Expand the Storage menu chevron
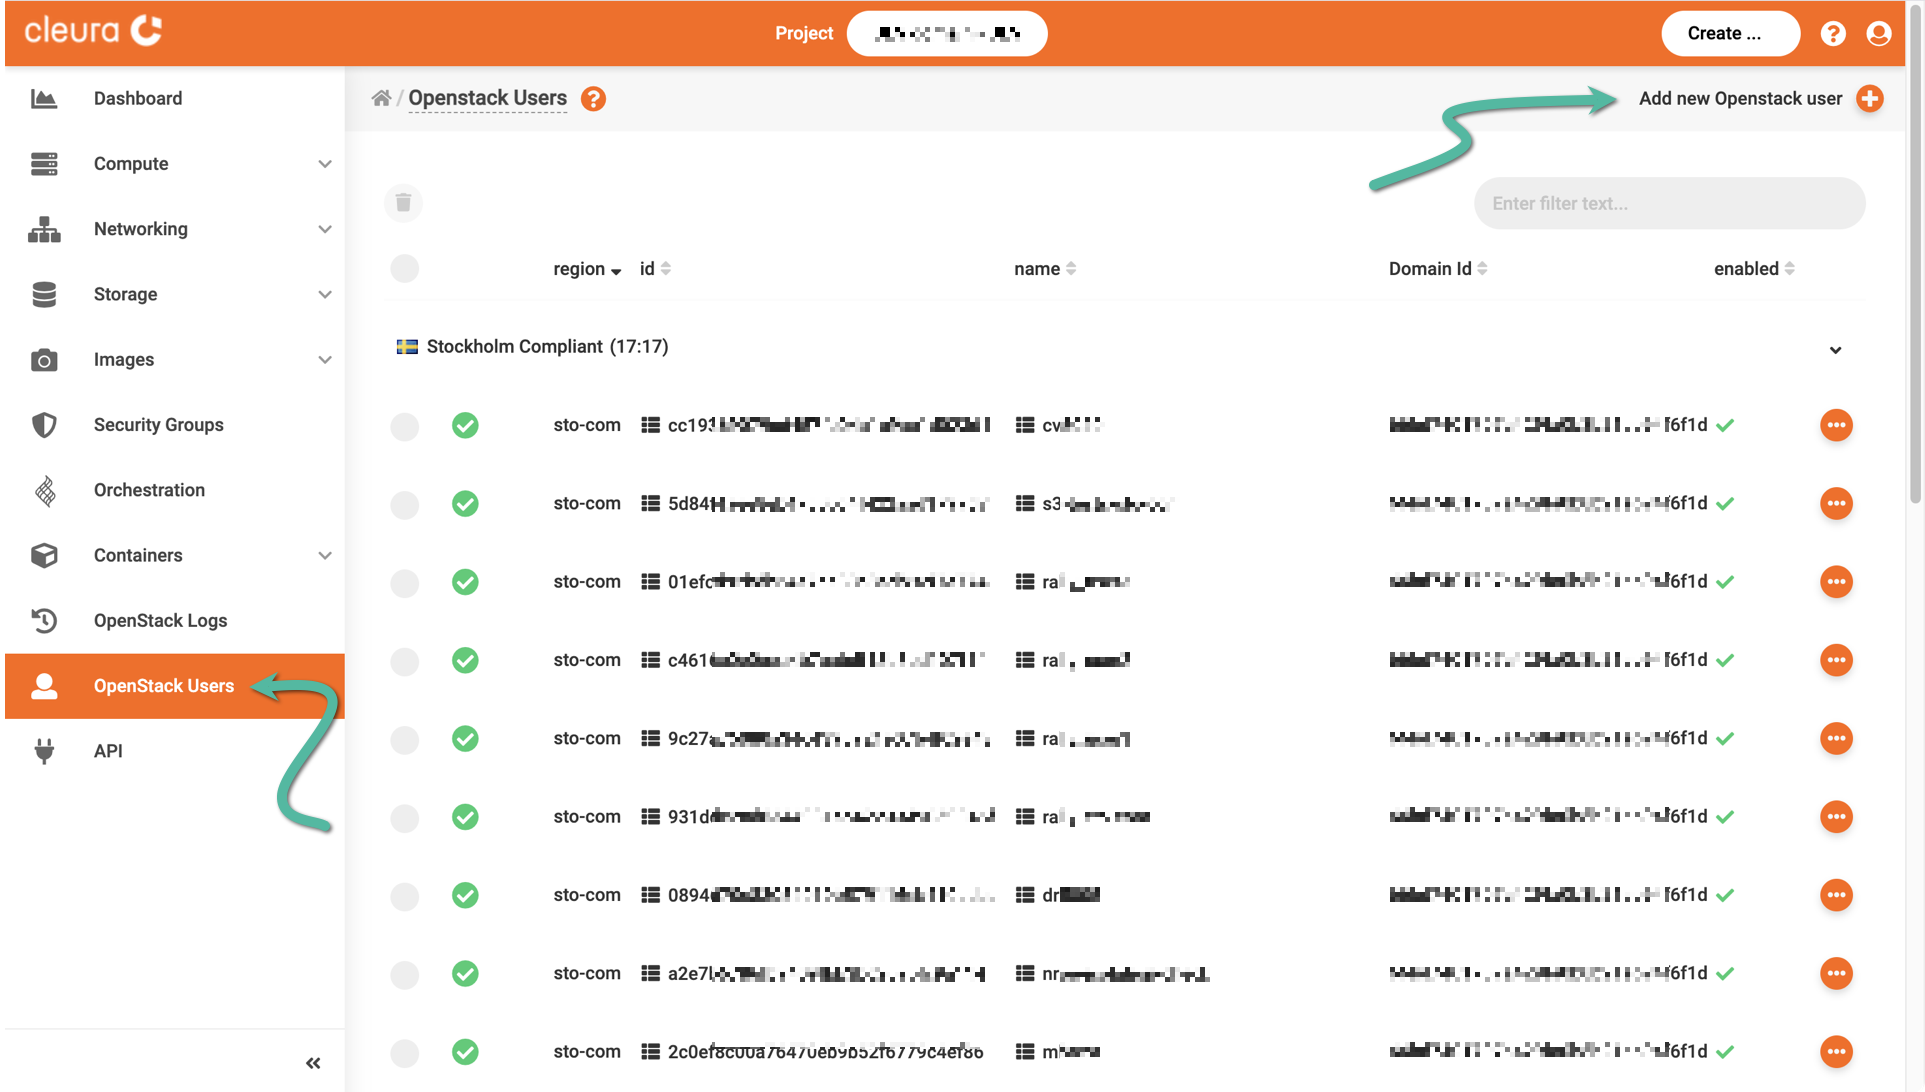This screenshot has width=1925, height=1092. click(324, 294)
